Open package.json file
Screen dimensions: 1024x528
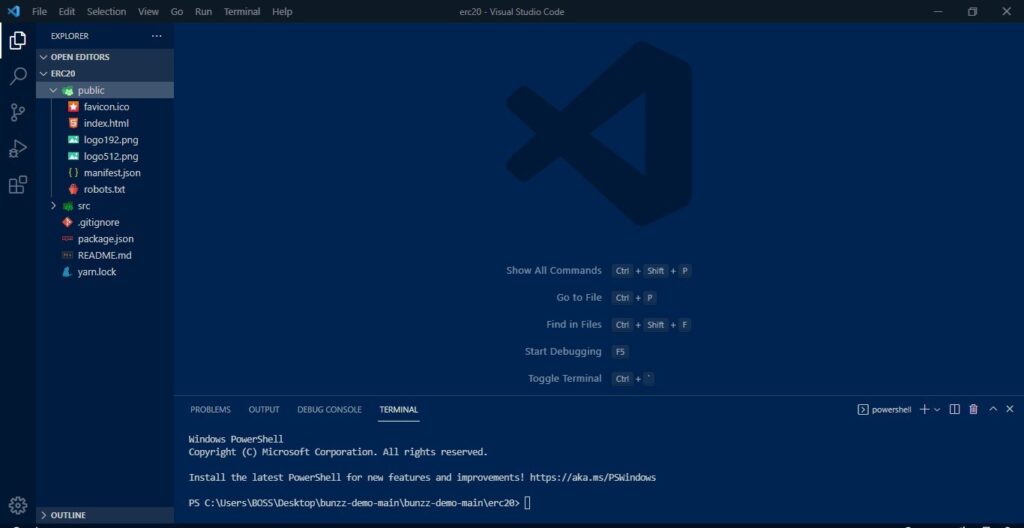(105, 239)
